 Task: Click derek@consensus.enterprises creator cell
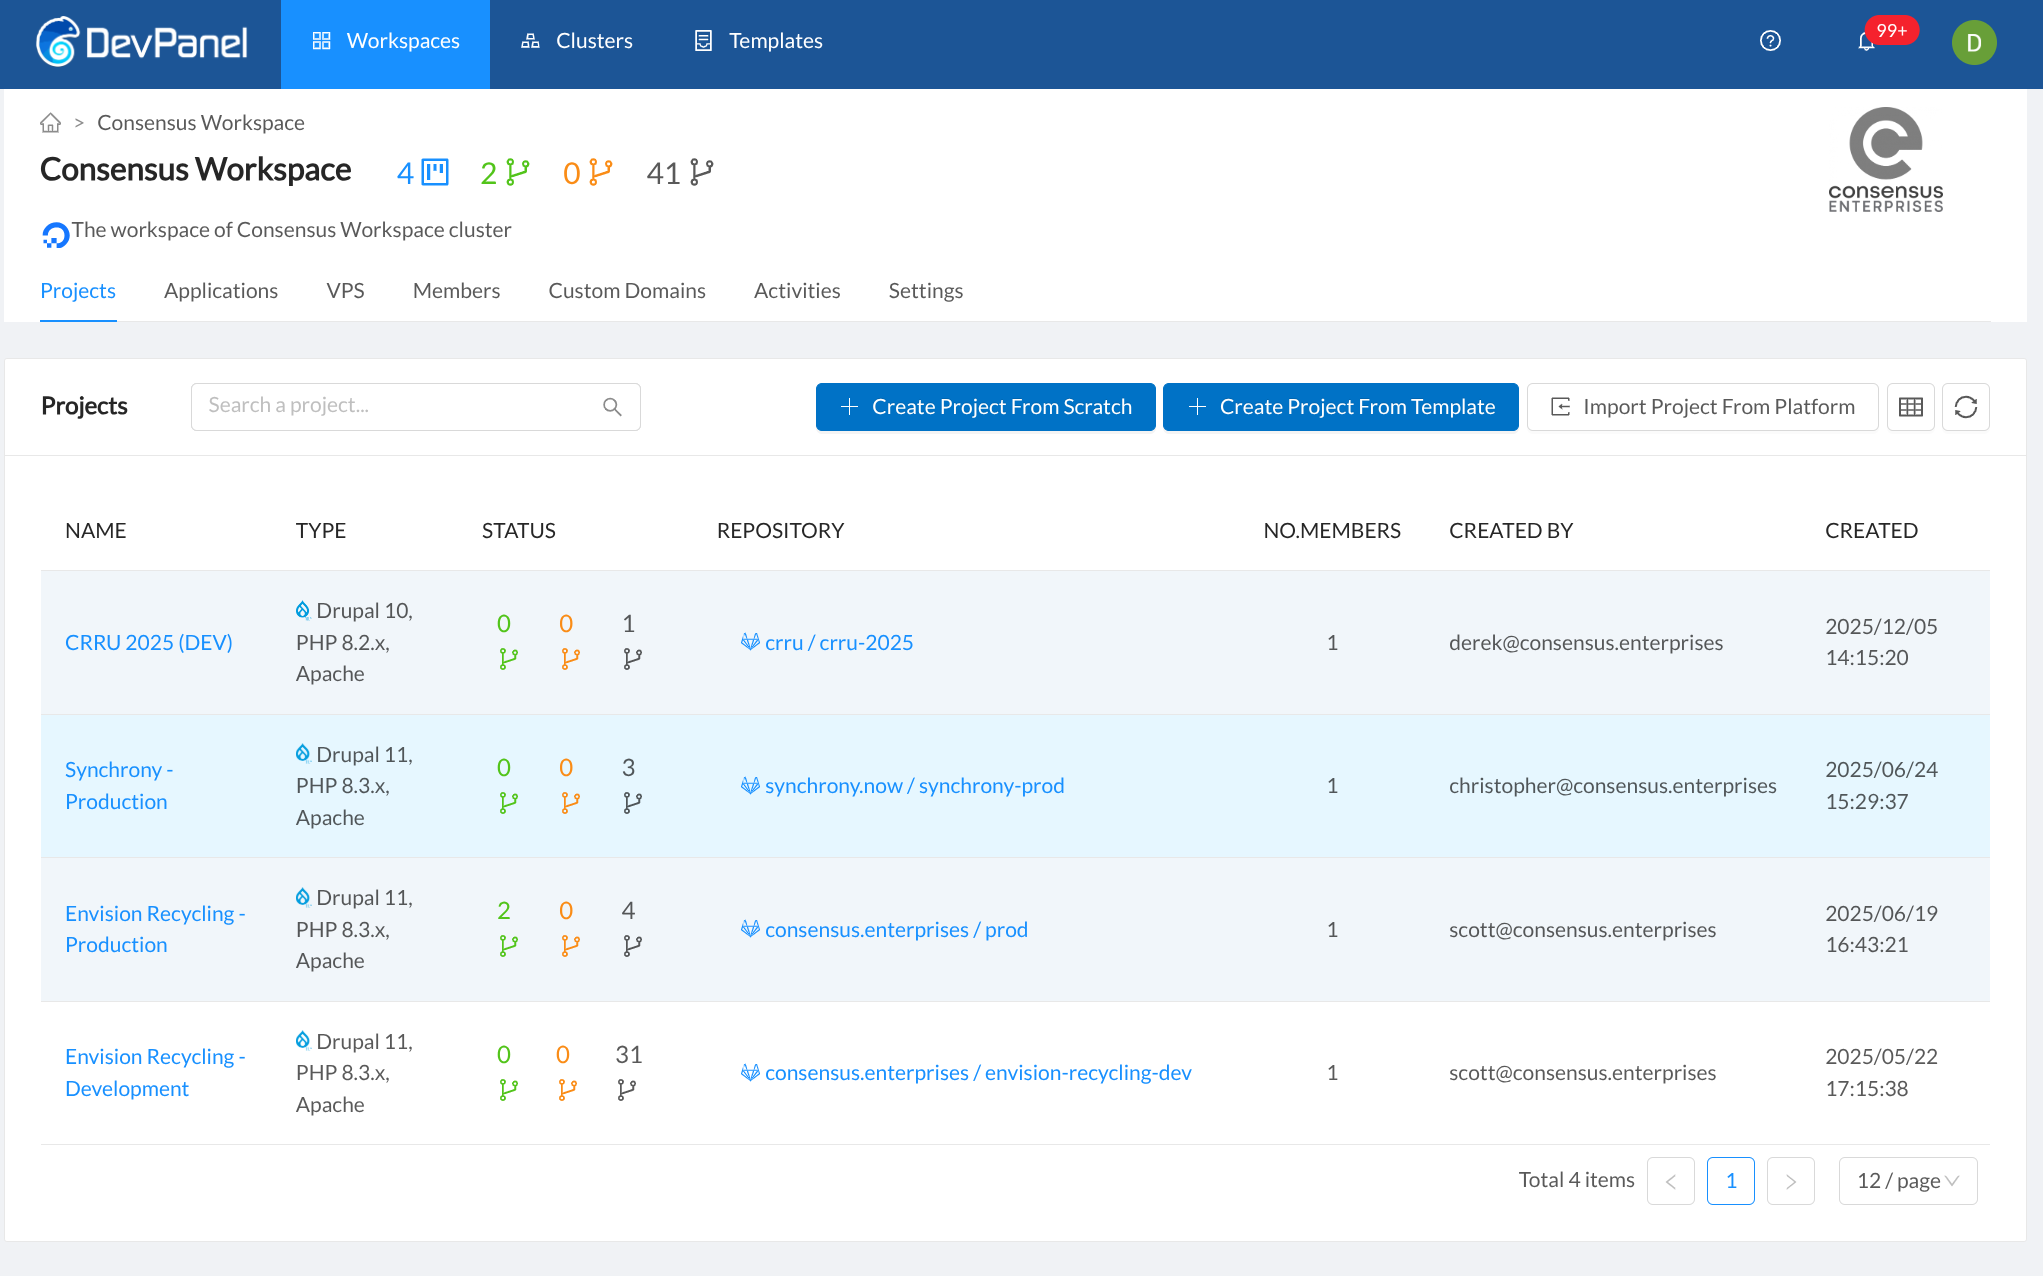tap(1586, 643)
